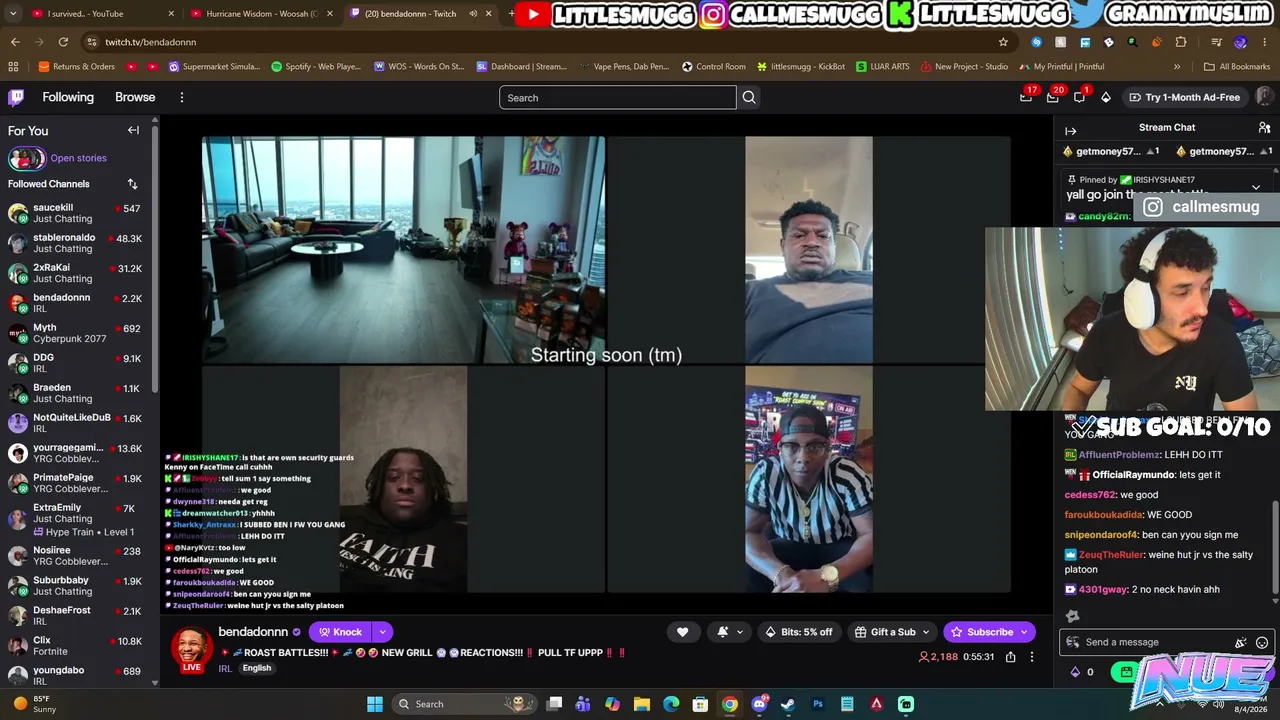Open saucekill channel in sidebar
Screen dimensions: 1280x720
coord(76,213)
